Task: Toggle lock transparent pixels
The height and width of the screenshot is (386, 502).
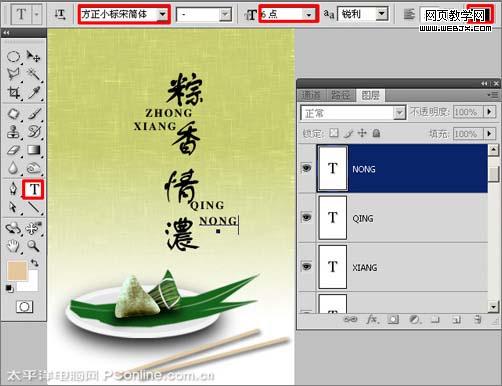Action: [333, 133]
